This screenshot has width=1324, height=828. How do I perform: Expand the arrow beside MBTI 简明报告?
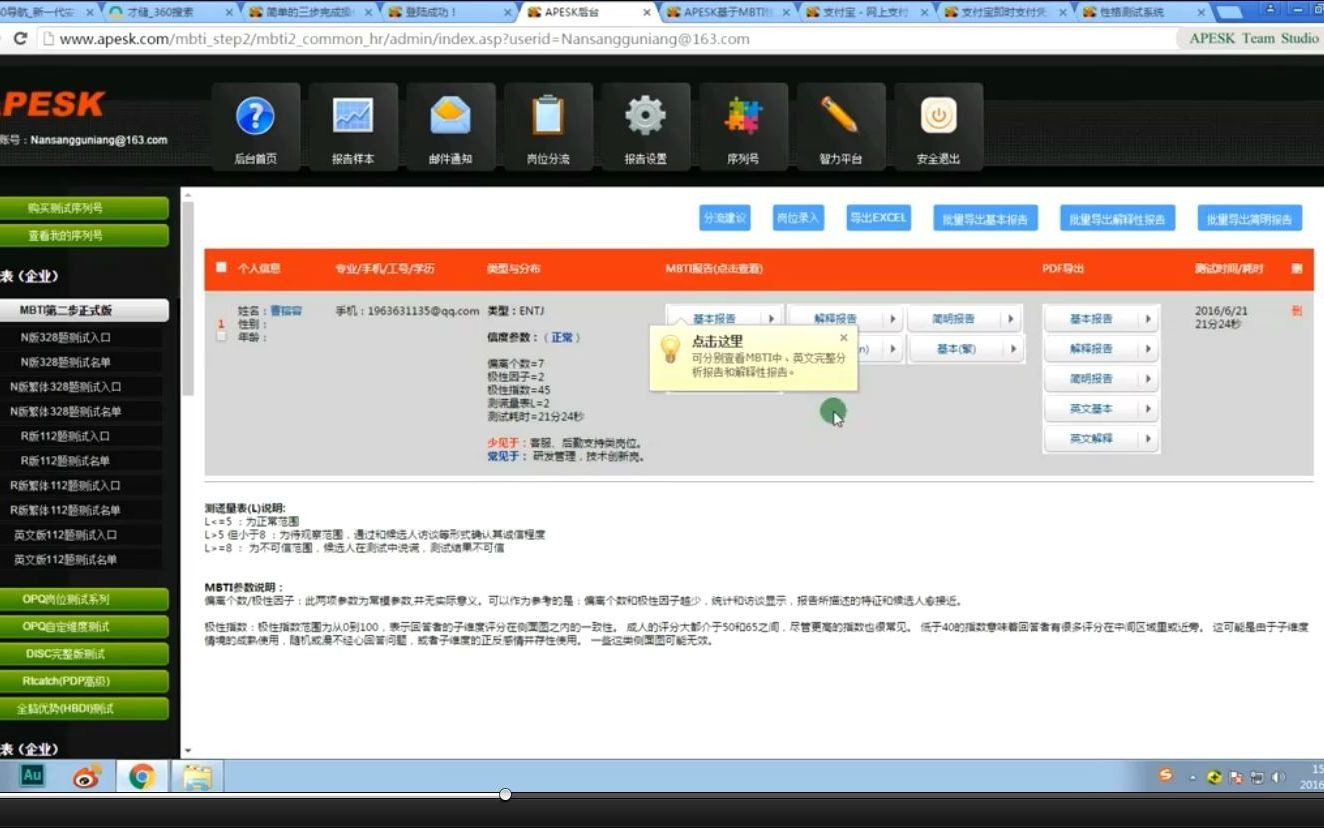pyautogui.click(x=1012, y=319)
